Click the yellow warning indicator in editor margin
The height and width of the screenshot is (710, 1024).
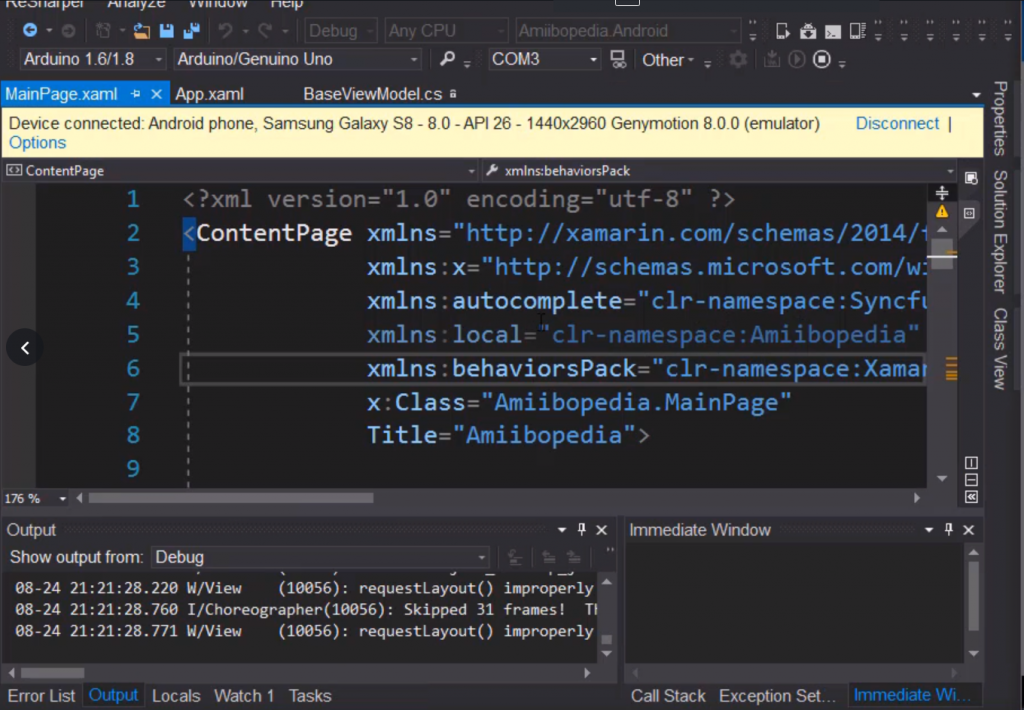(x=942, y=212)
